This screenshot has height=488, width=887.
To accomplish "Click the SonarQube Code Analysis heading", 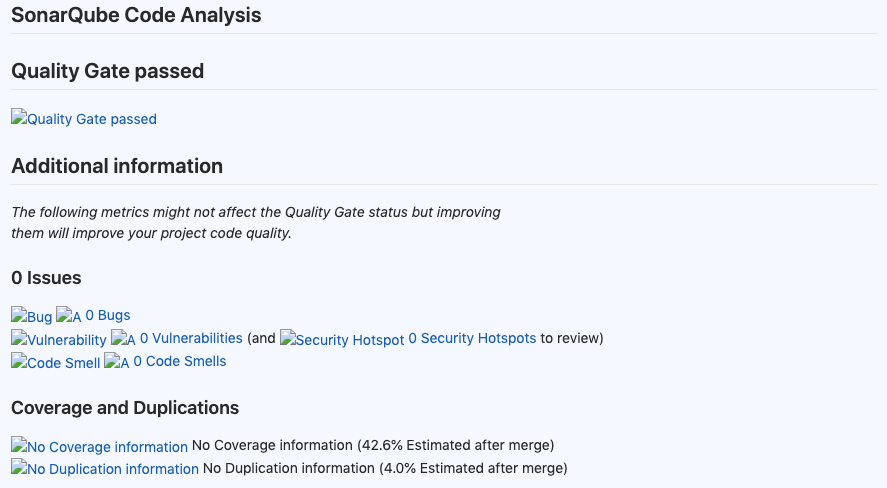I will click(x=136, y=16).
